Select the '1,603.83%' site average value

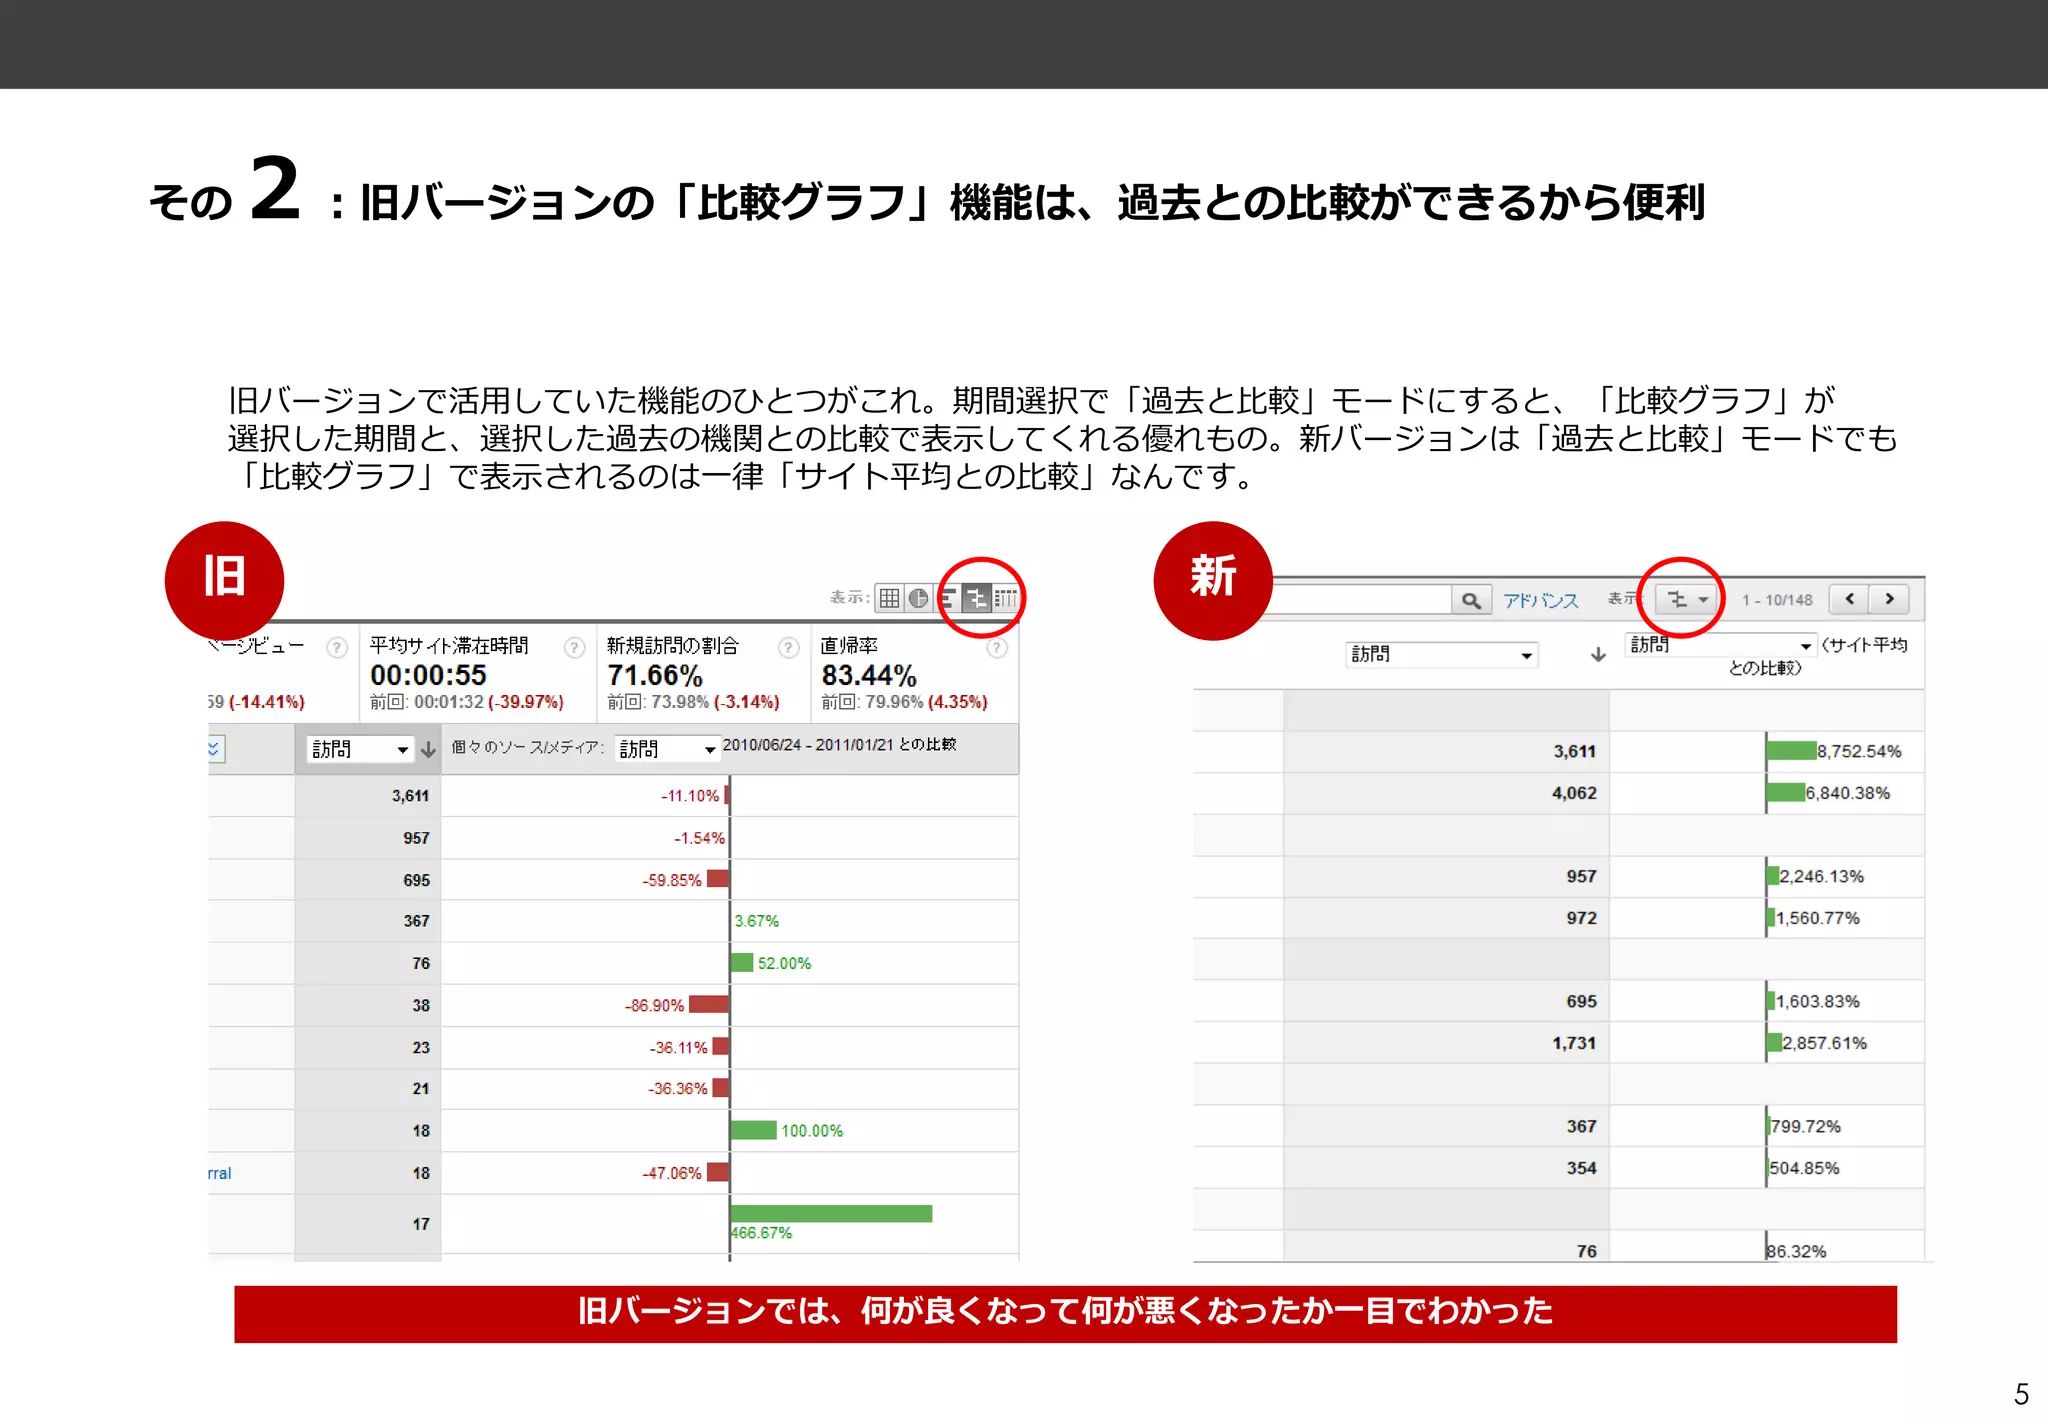[x=1817, y=1001]
